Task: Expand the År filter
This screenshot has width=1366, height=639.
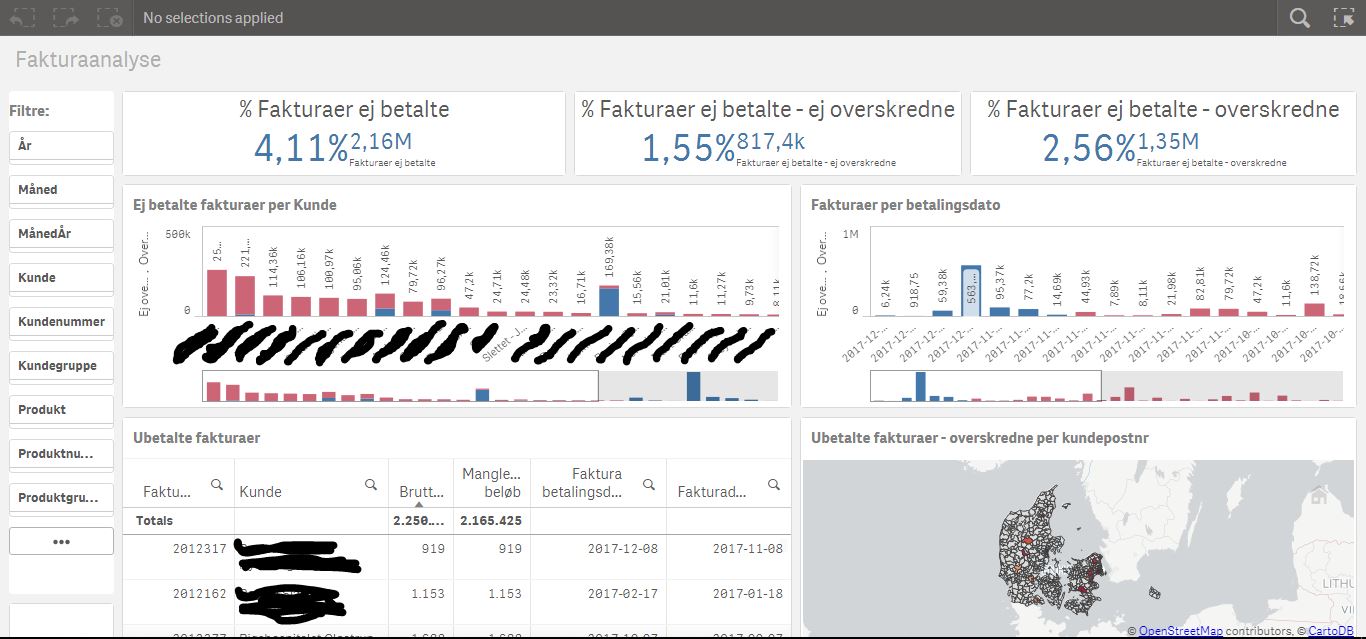Action: tap(61, 146)
